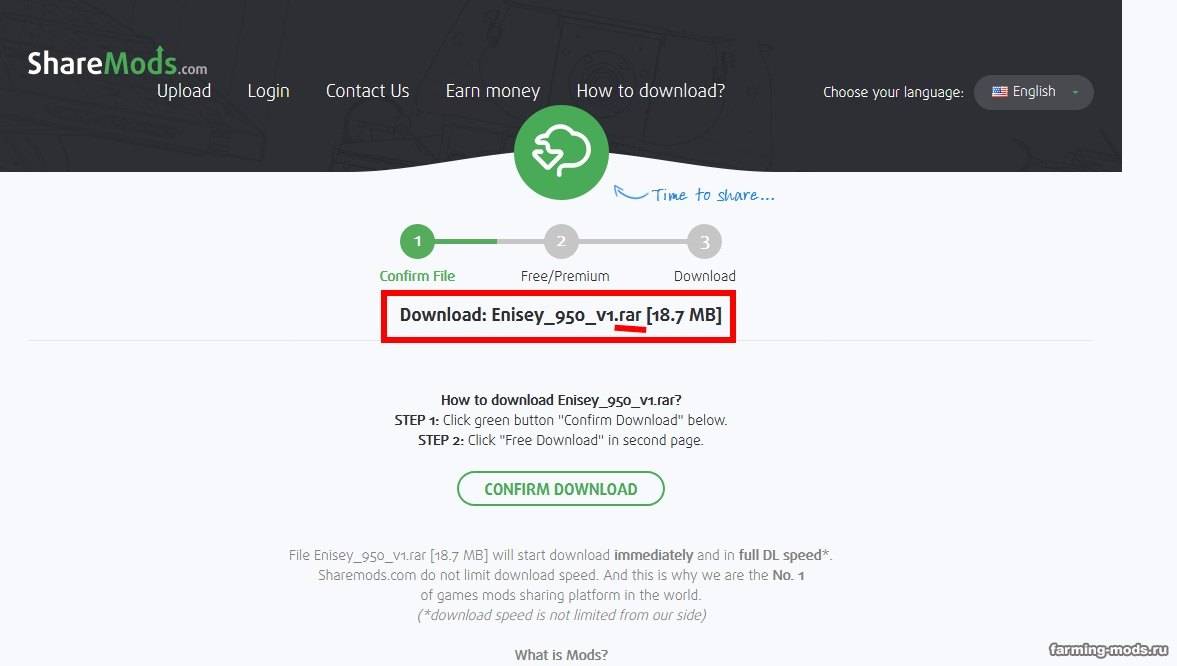Click the green cloud share icon
1177x666 pixels.
click(x=561, y=152)
